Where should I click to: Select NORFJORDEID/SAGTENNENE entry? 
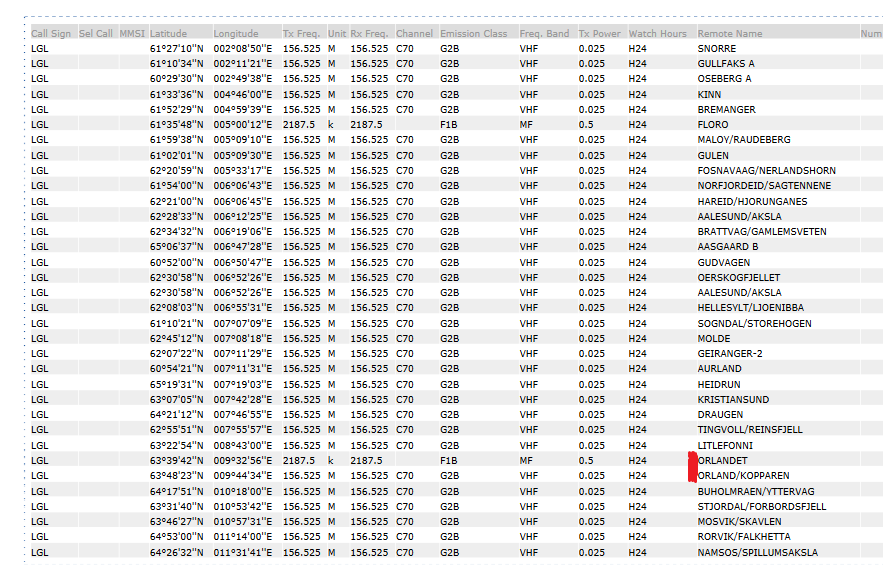coord(764,185)
